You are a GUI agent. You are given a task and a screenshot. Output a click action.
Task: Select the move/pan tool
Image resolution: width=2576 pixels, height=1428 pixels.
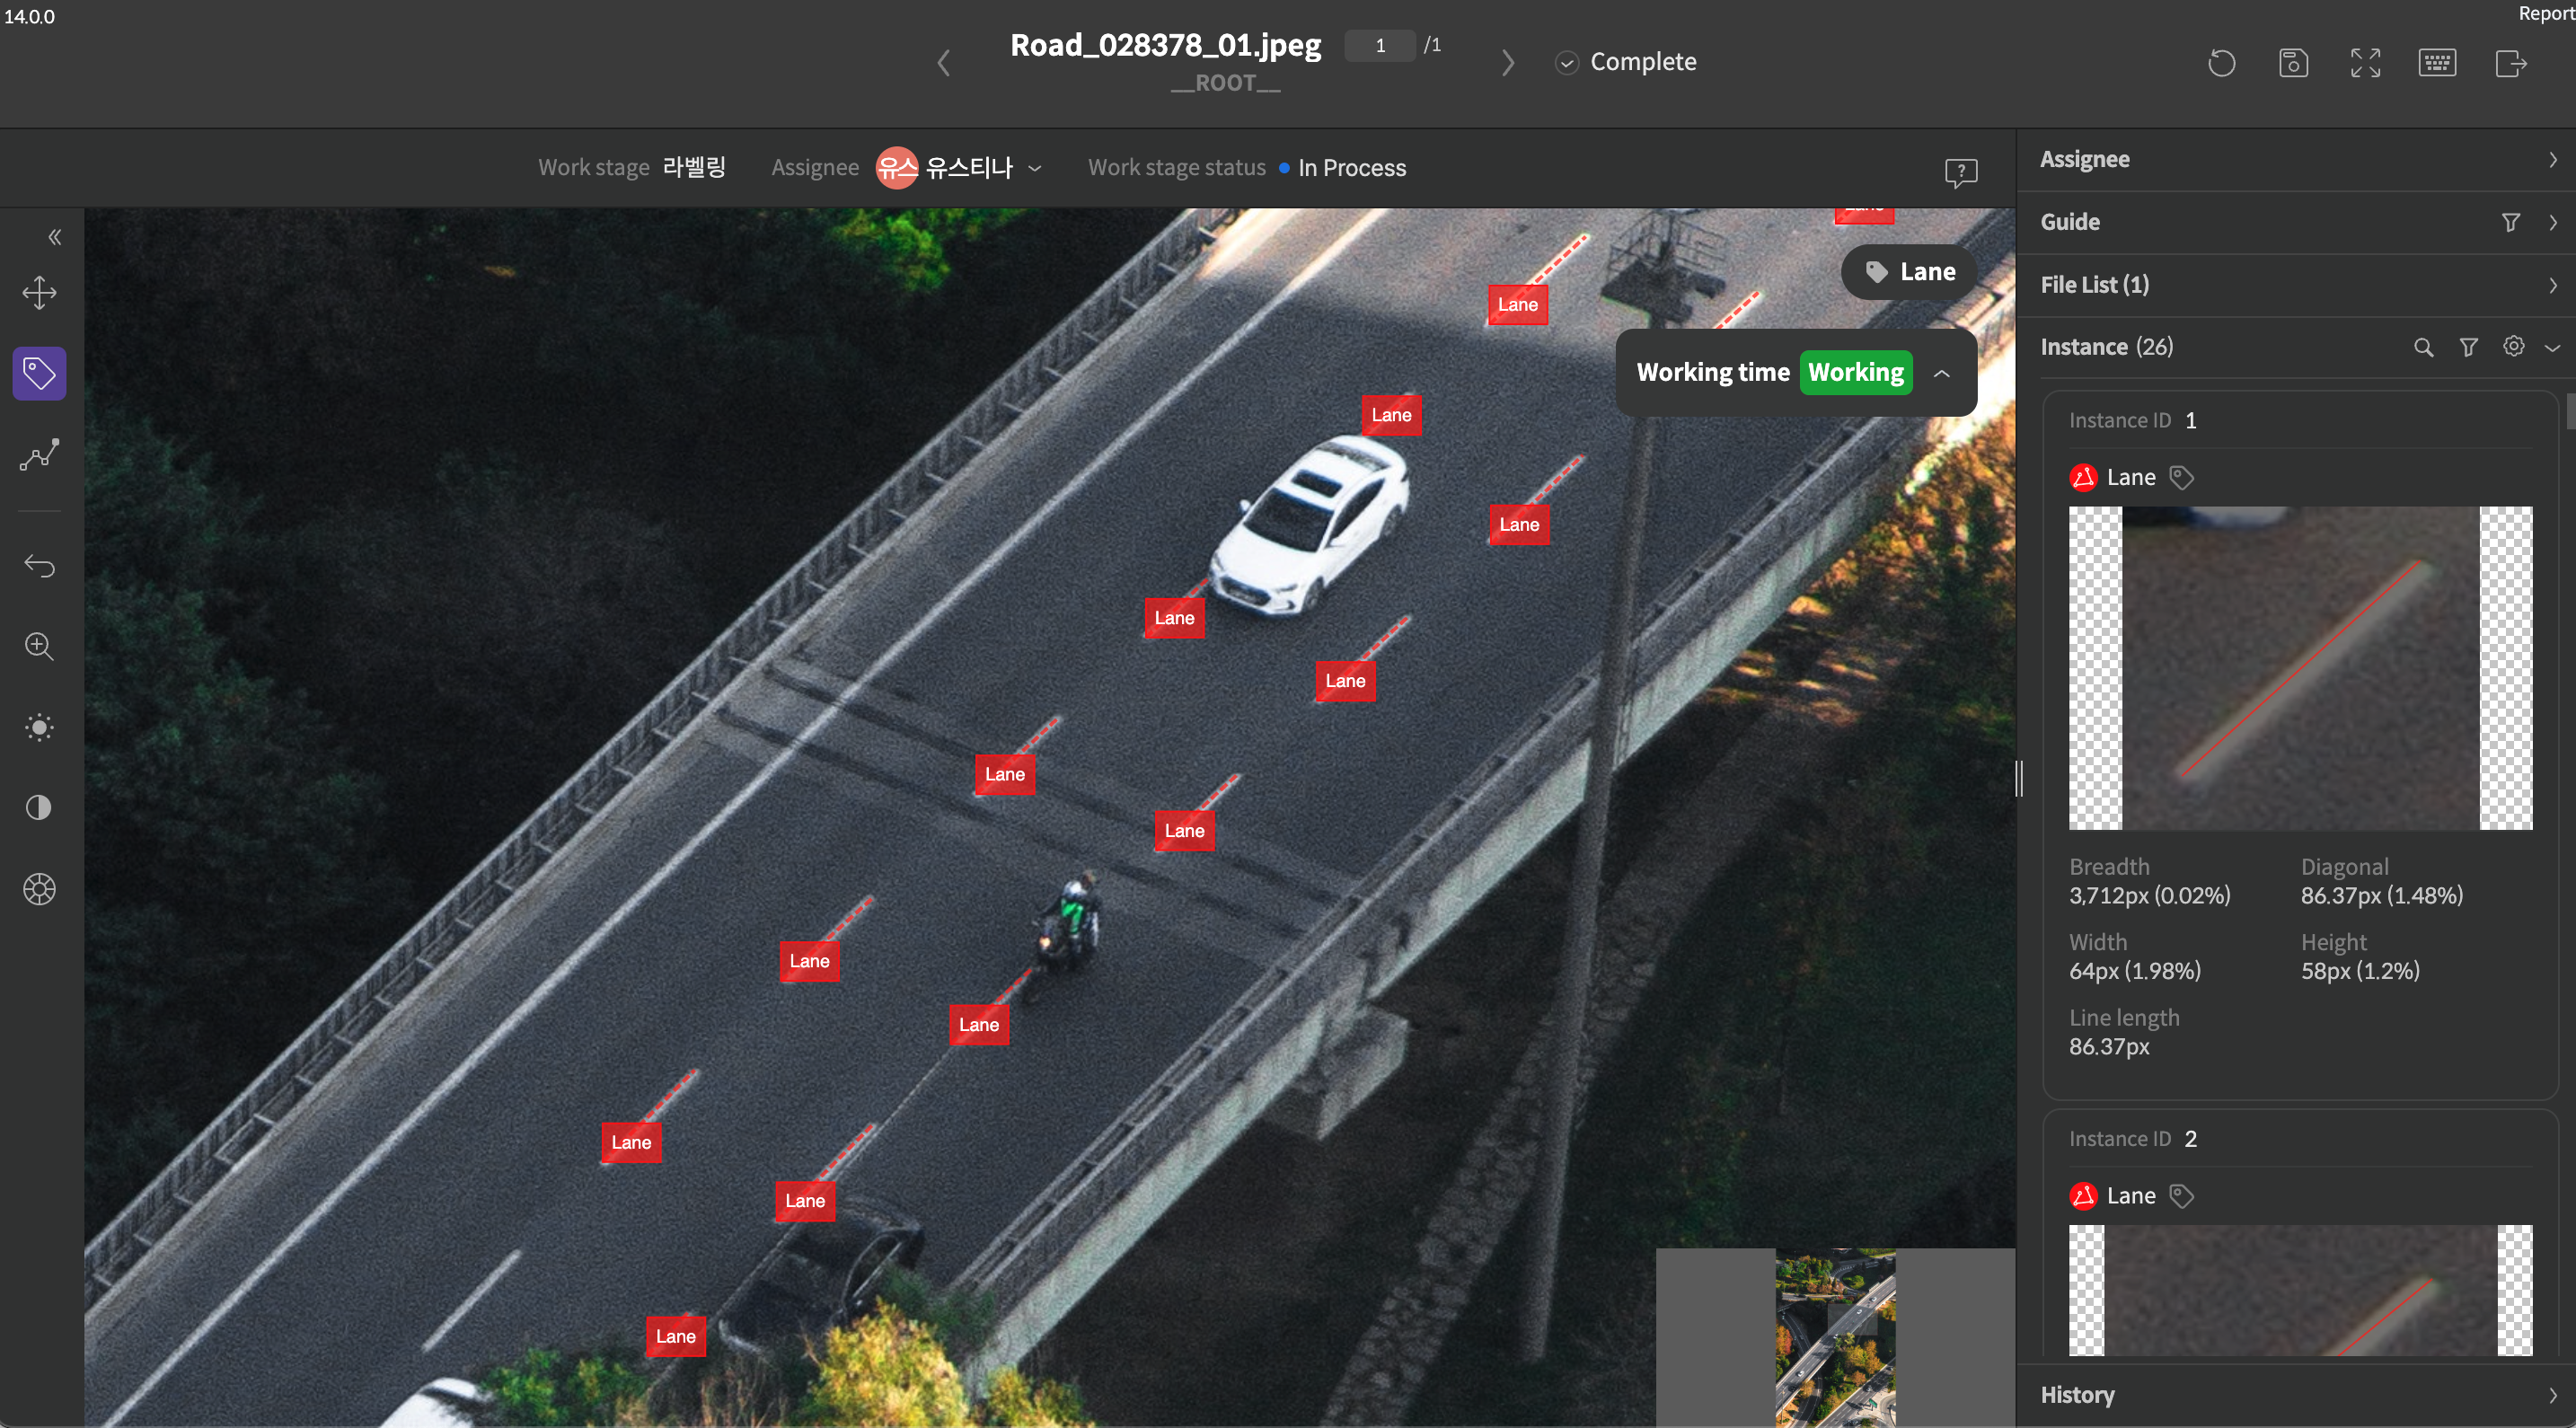[39, 293]
